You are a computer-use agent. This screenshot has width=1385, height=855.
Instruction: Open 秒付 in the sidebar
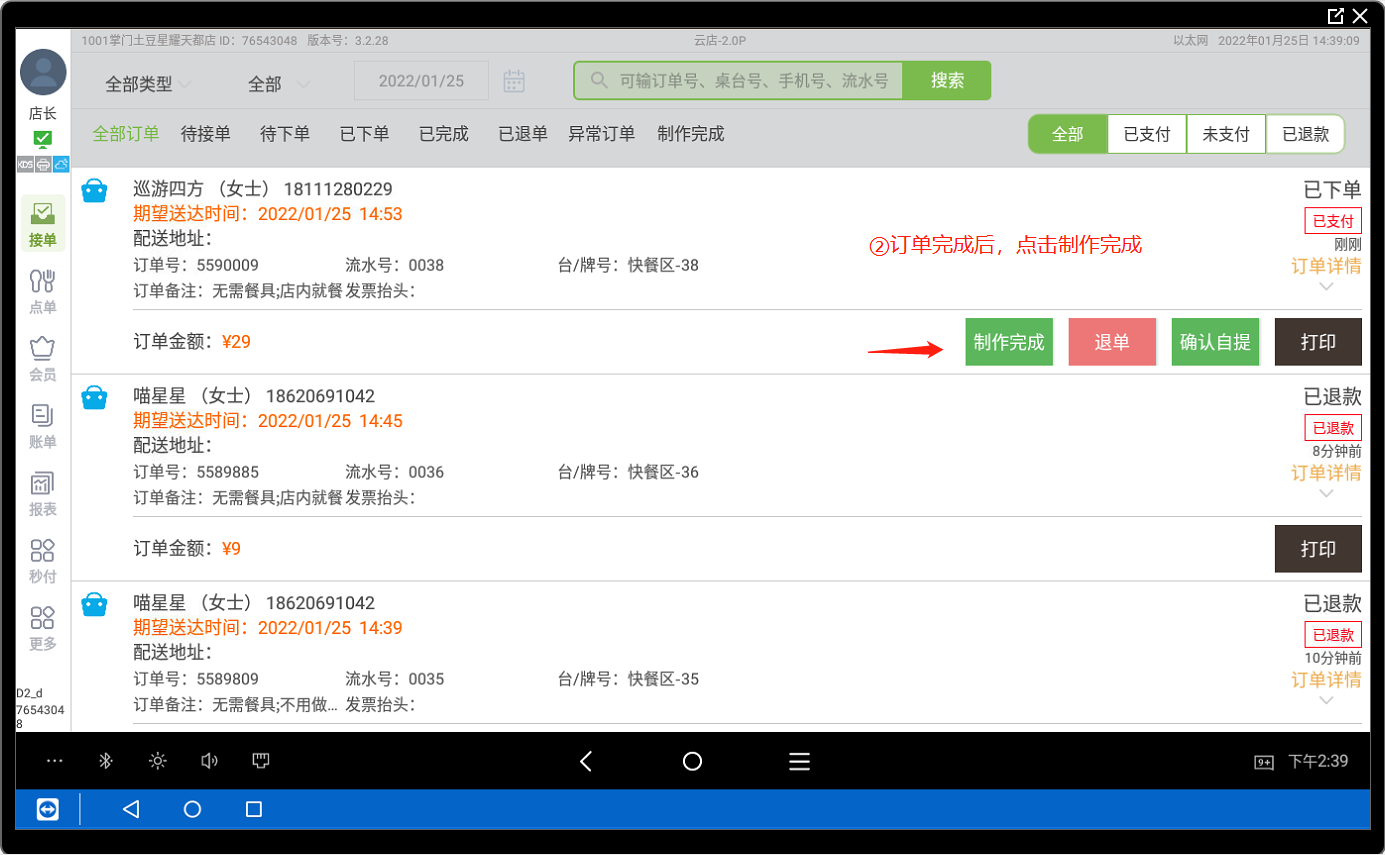click(x=43, y=561)
